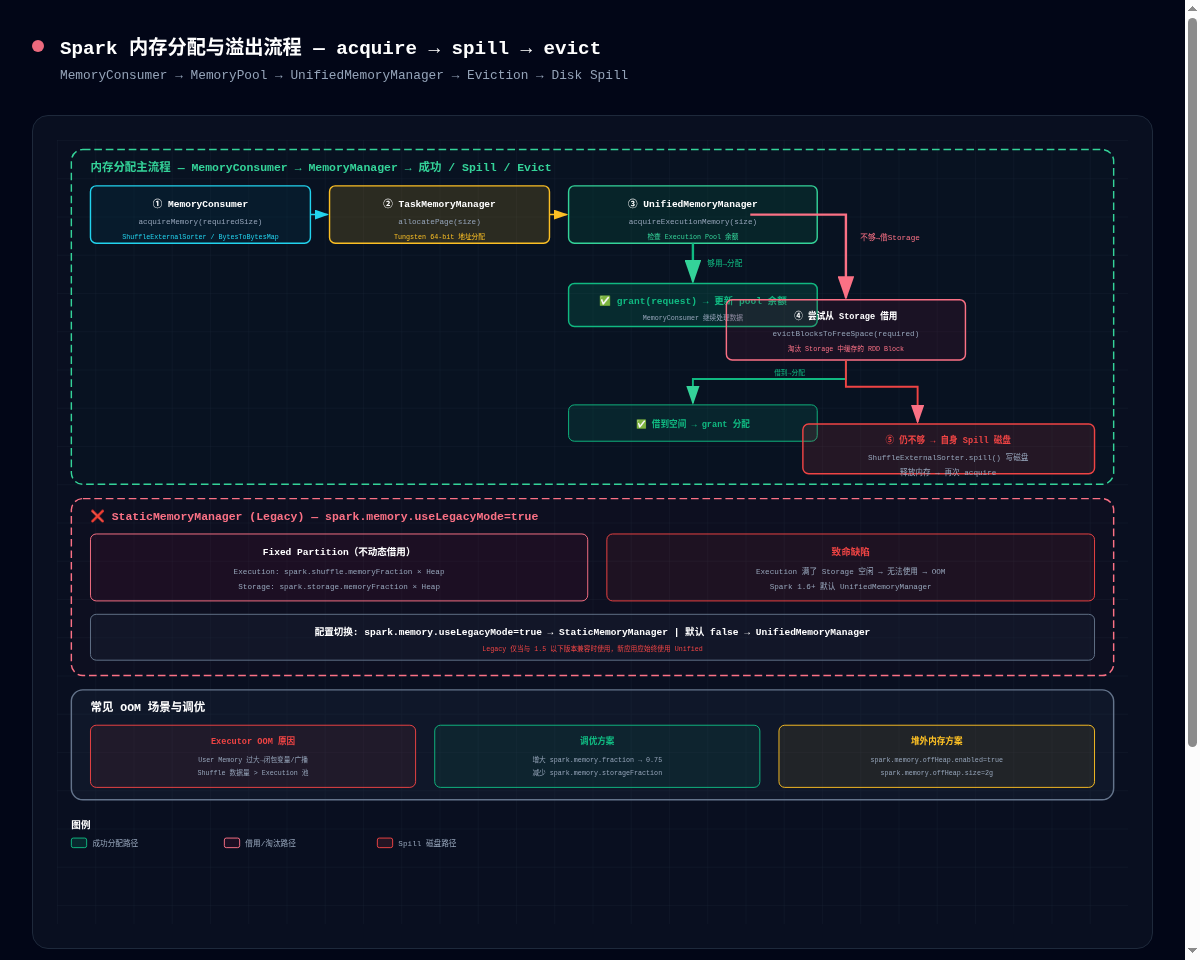Click the 'acquireMemory(requiredSize)' text
1200x960 pixels.
point(200,222)
